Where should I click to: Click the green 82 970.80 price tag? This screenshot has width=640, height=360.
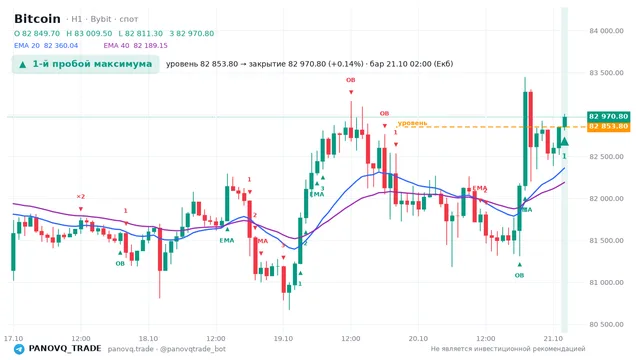tap(608, 117)
